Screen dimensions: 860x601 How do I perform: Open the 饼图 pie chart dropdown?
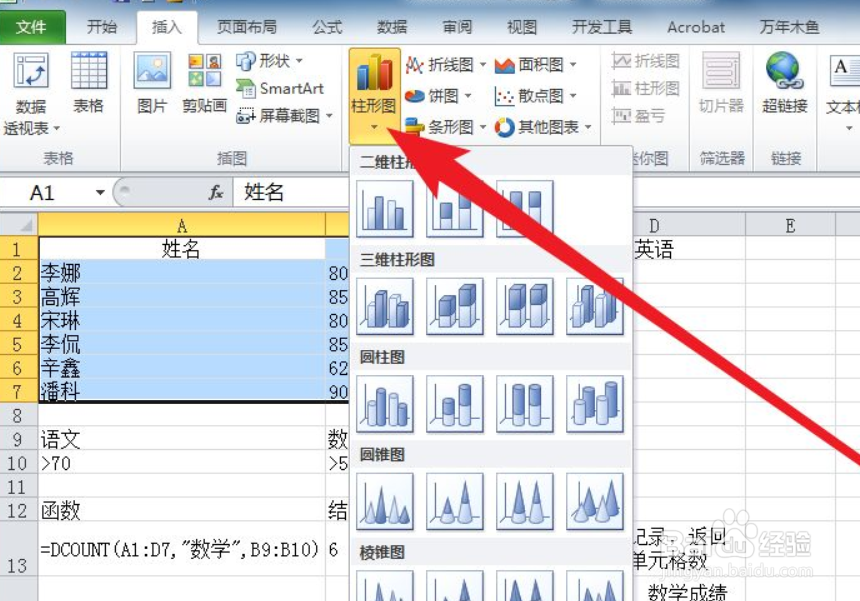pyautogui.click(x=445, y=96)
